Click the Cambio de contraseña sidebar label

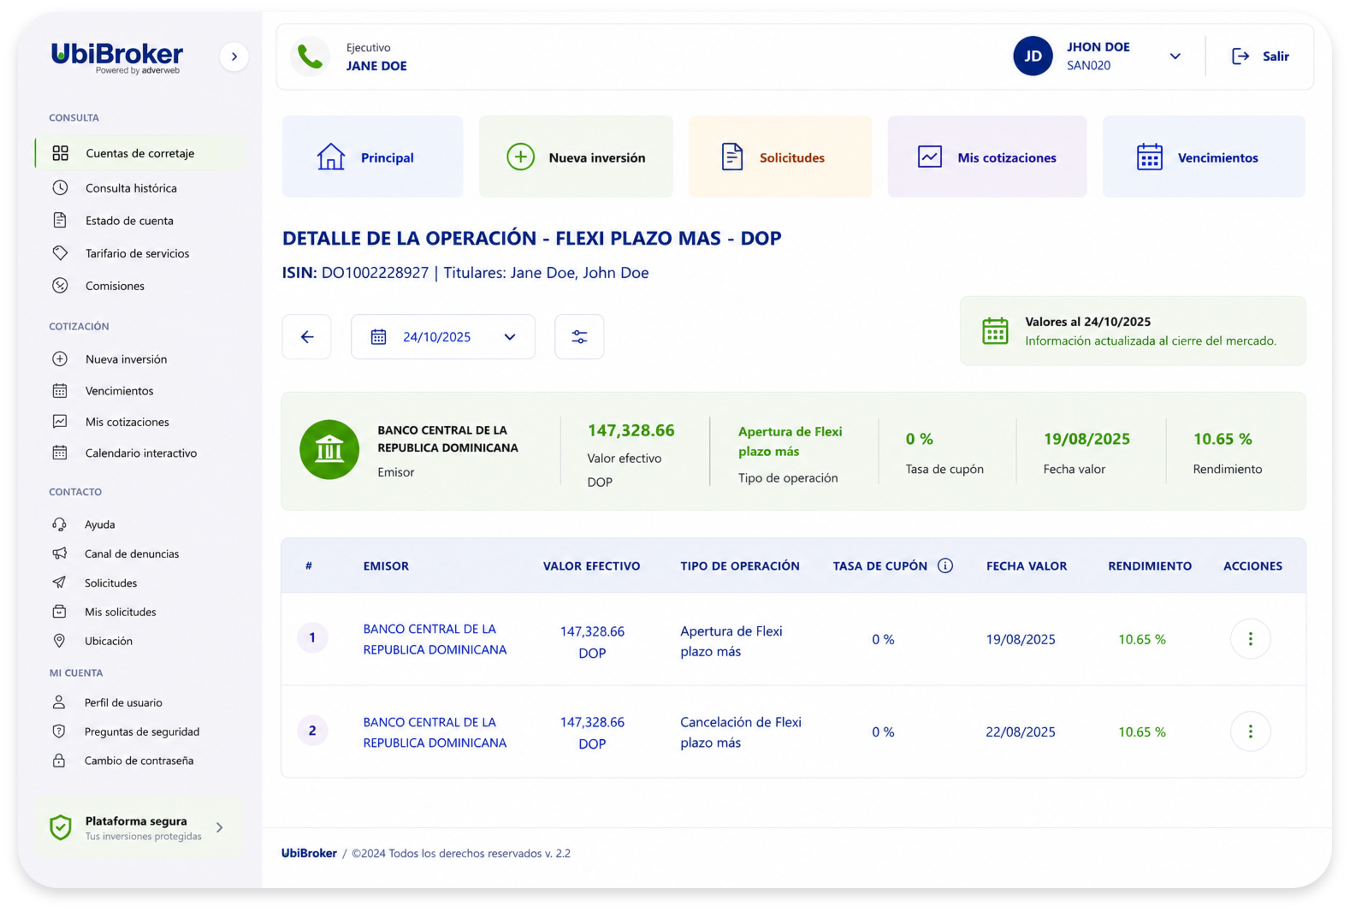139,760
